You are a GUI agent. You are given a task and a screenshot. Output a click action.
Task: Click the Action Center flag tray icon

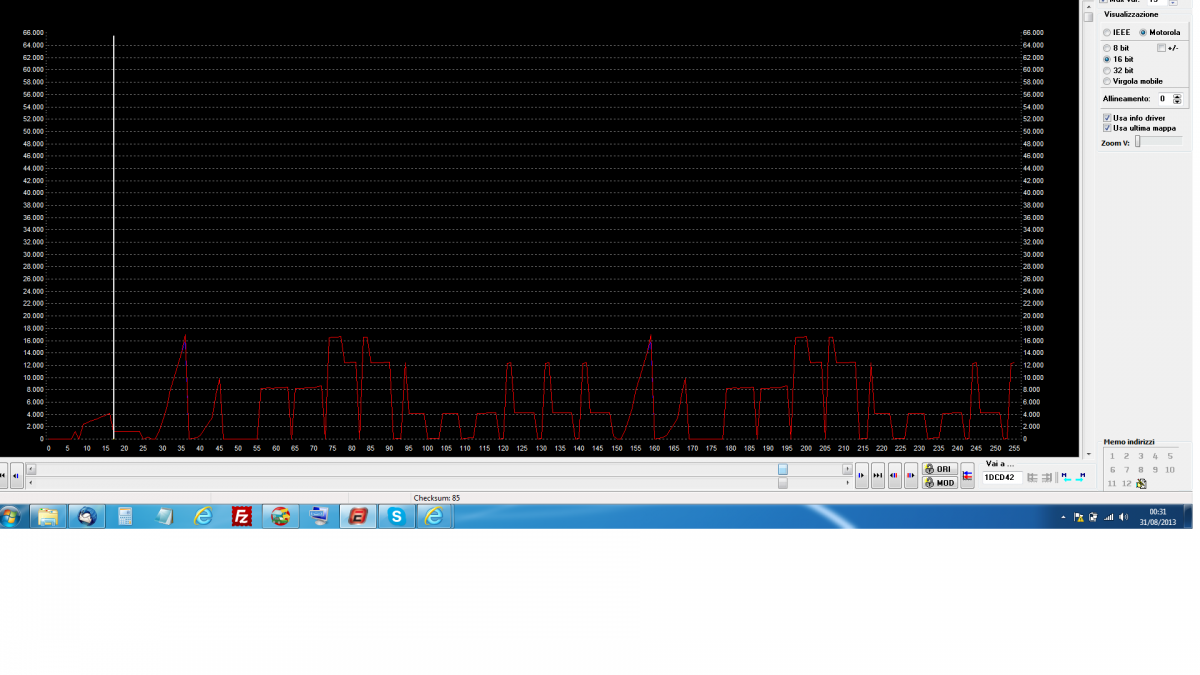tap(1079, 517)
